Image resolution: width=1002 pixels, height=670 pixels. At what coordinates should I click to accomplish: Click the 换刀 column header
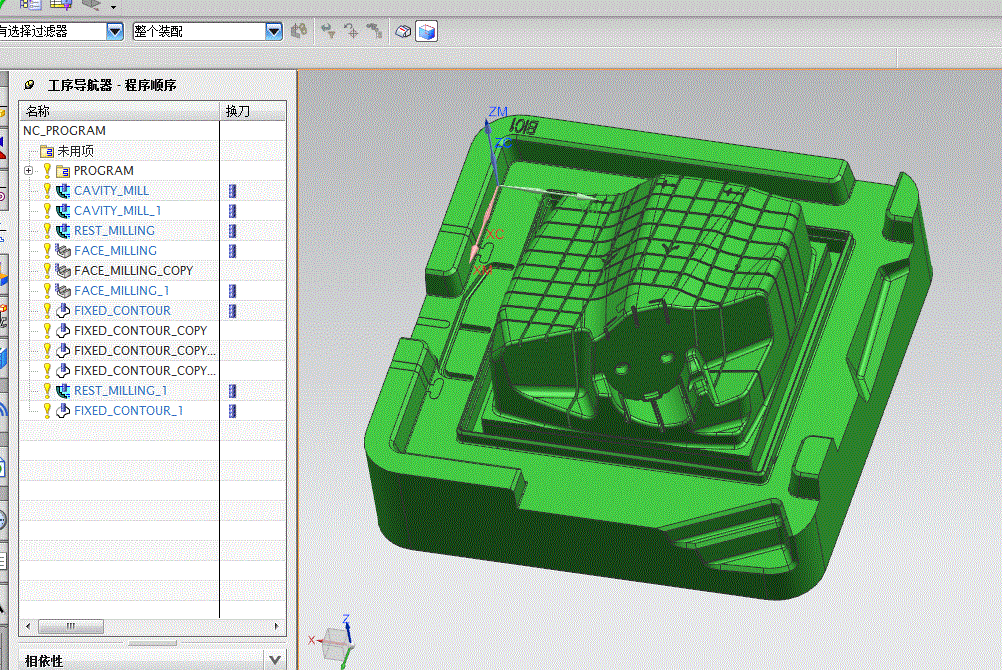click(x=253, y=111)
